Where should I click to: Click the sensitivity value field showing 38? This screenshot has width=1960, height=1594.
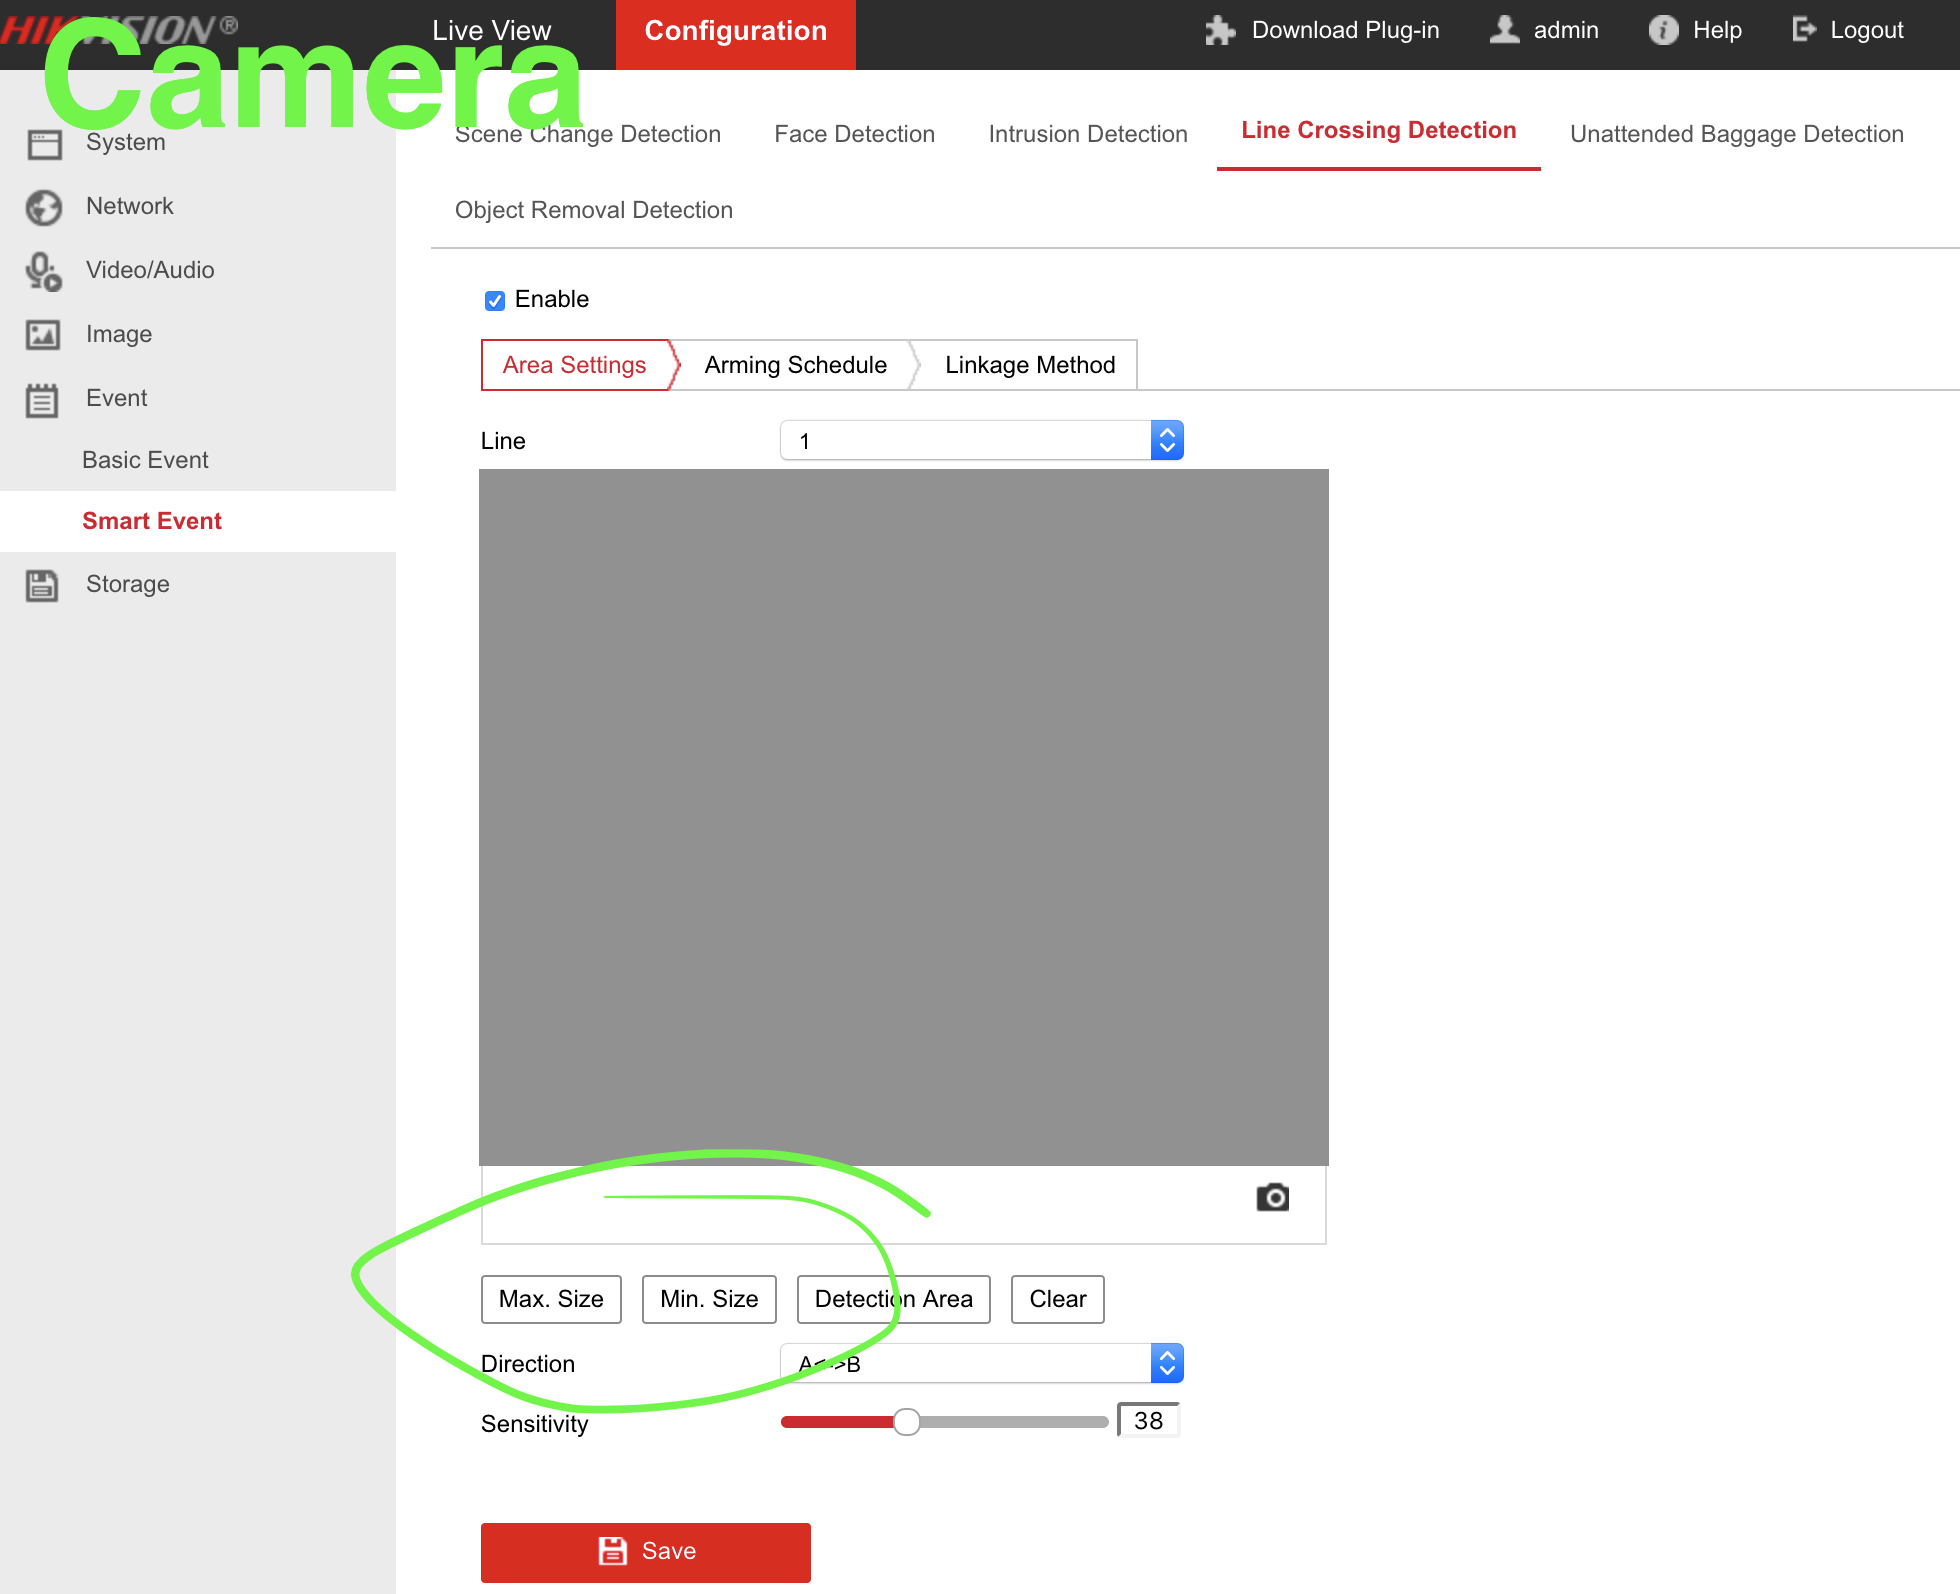[1147, 1420]
